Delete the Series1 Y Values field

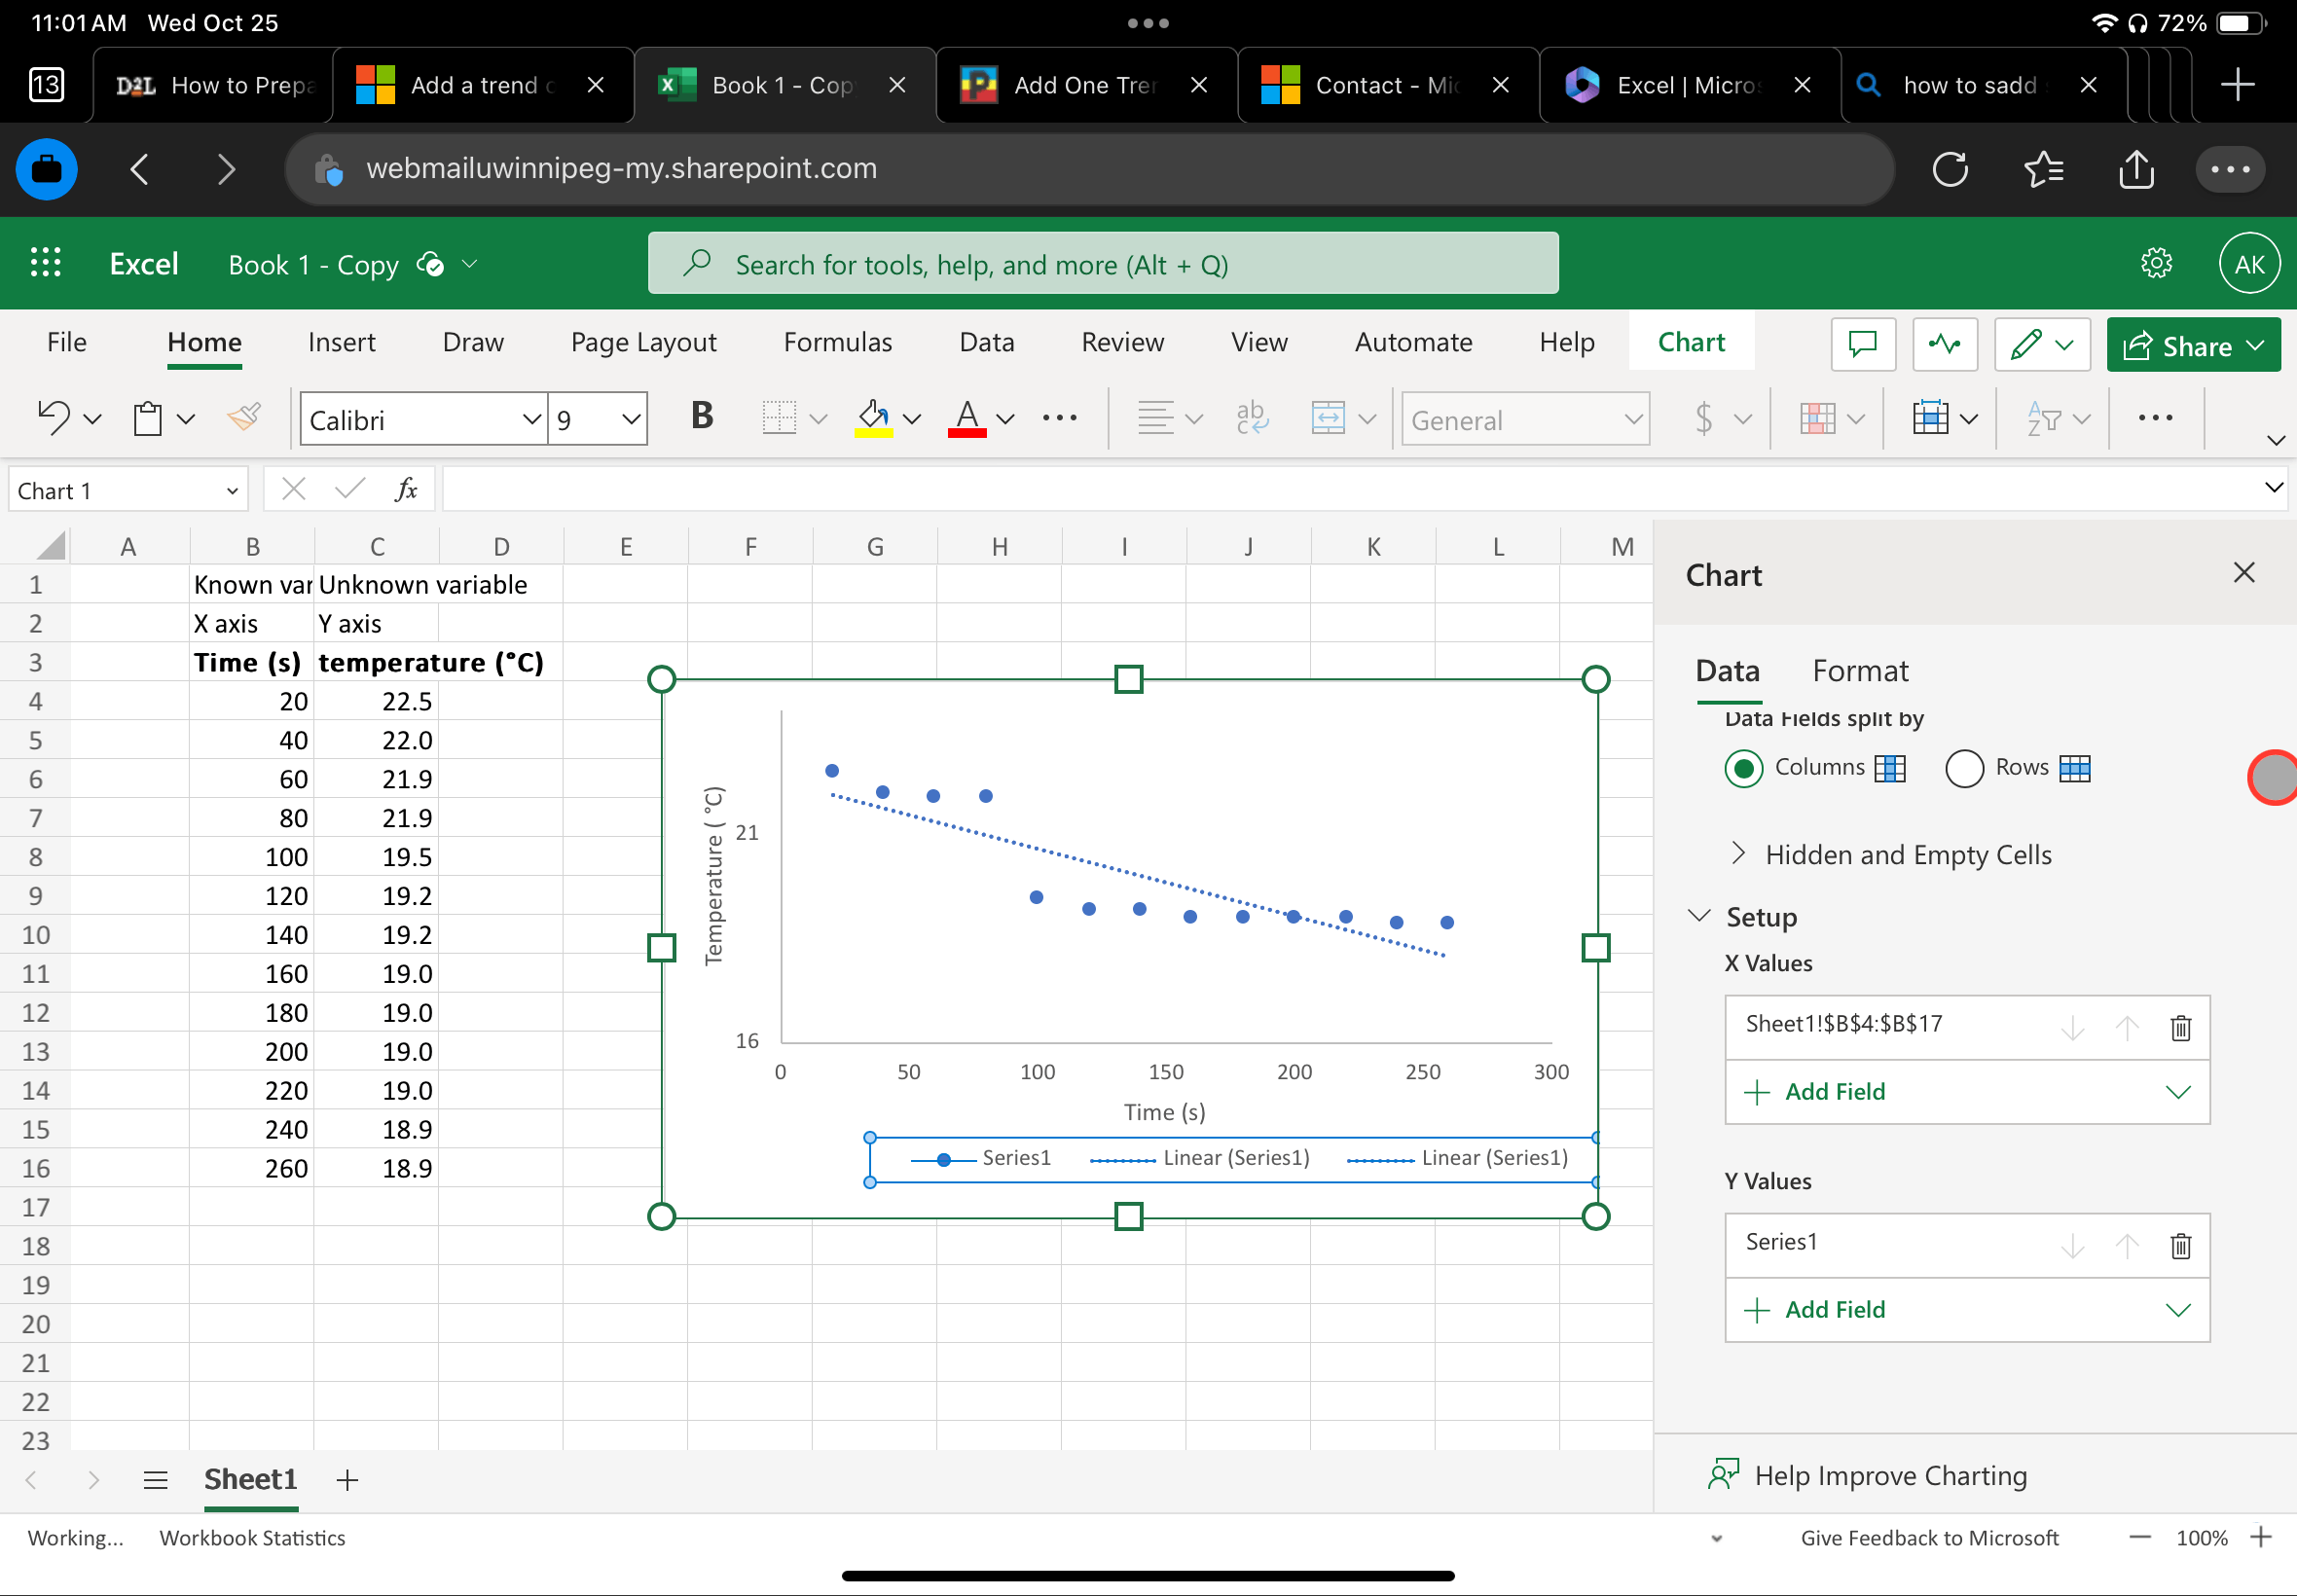point(2181,1246)
